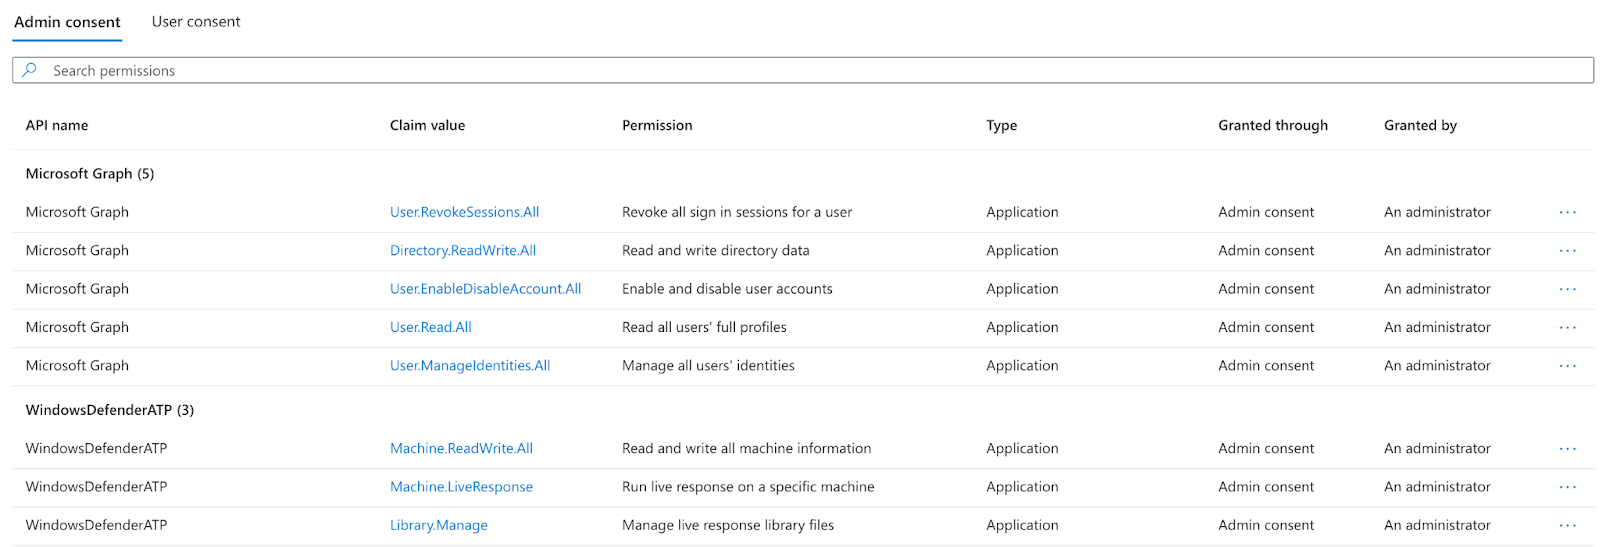Click the Claim value column header
This screenshot has height=547, width=1600.
[x=427, y=125]
